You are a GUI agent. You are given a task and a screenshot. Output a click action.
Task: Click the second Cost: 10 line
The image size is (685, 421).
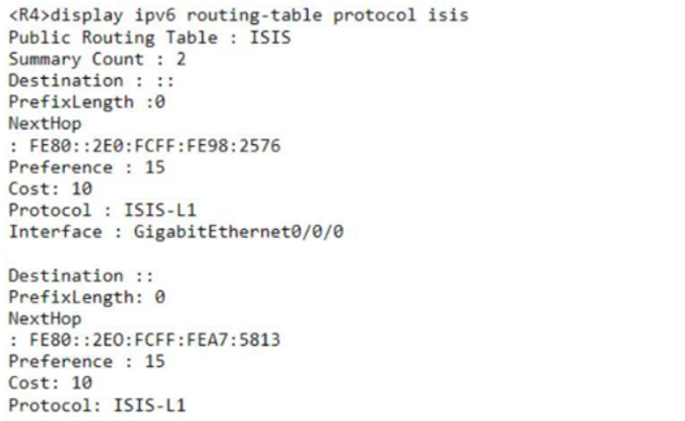point(50,383)
